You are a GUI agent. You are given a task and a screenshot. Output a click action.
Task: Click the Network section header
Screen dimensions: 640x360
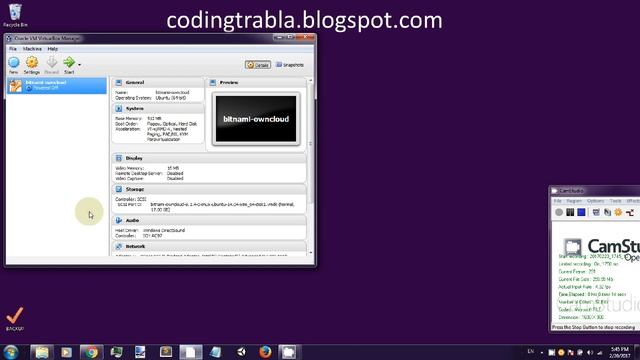pyautogui.click(x=209, y=247)
